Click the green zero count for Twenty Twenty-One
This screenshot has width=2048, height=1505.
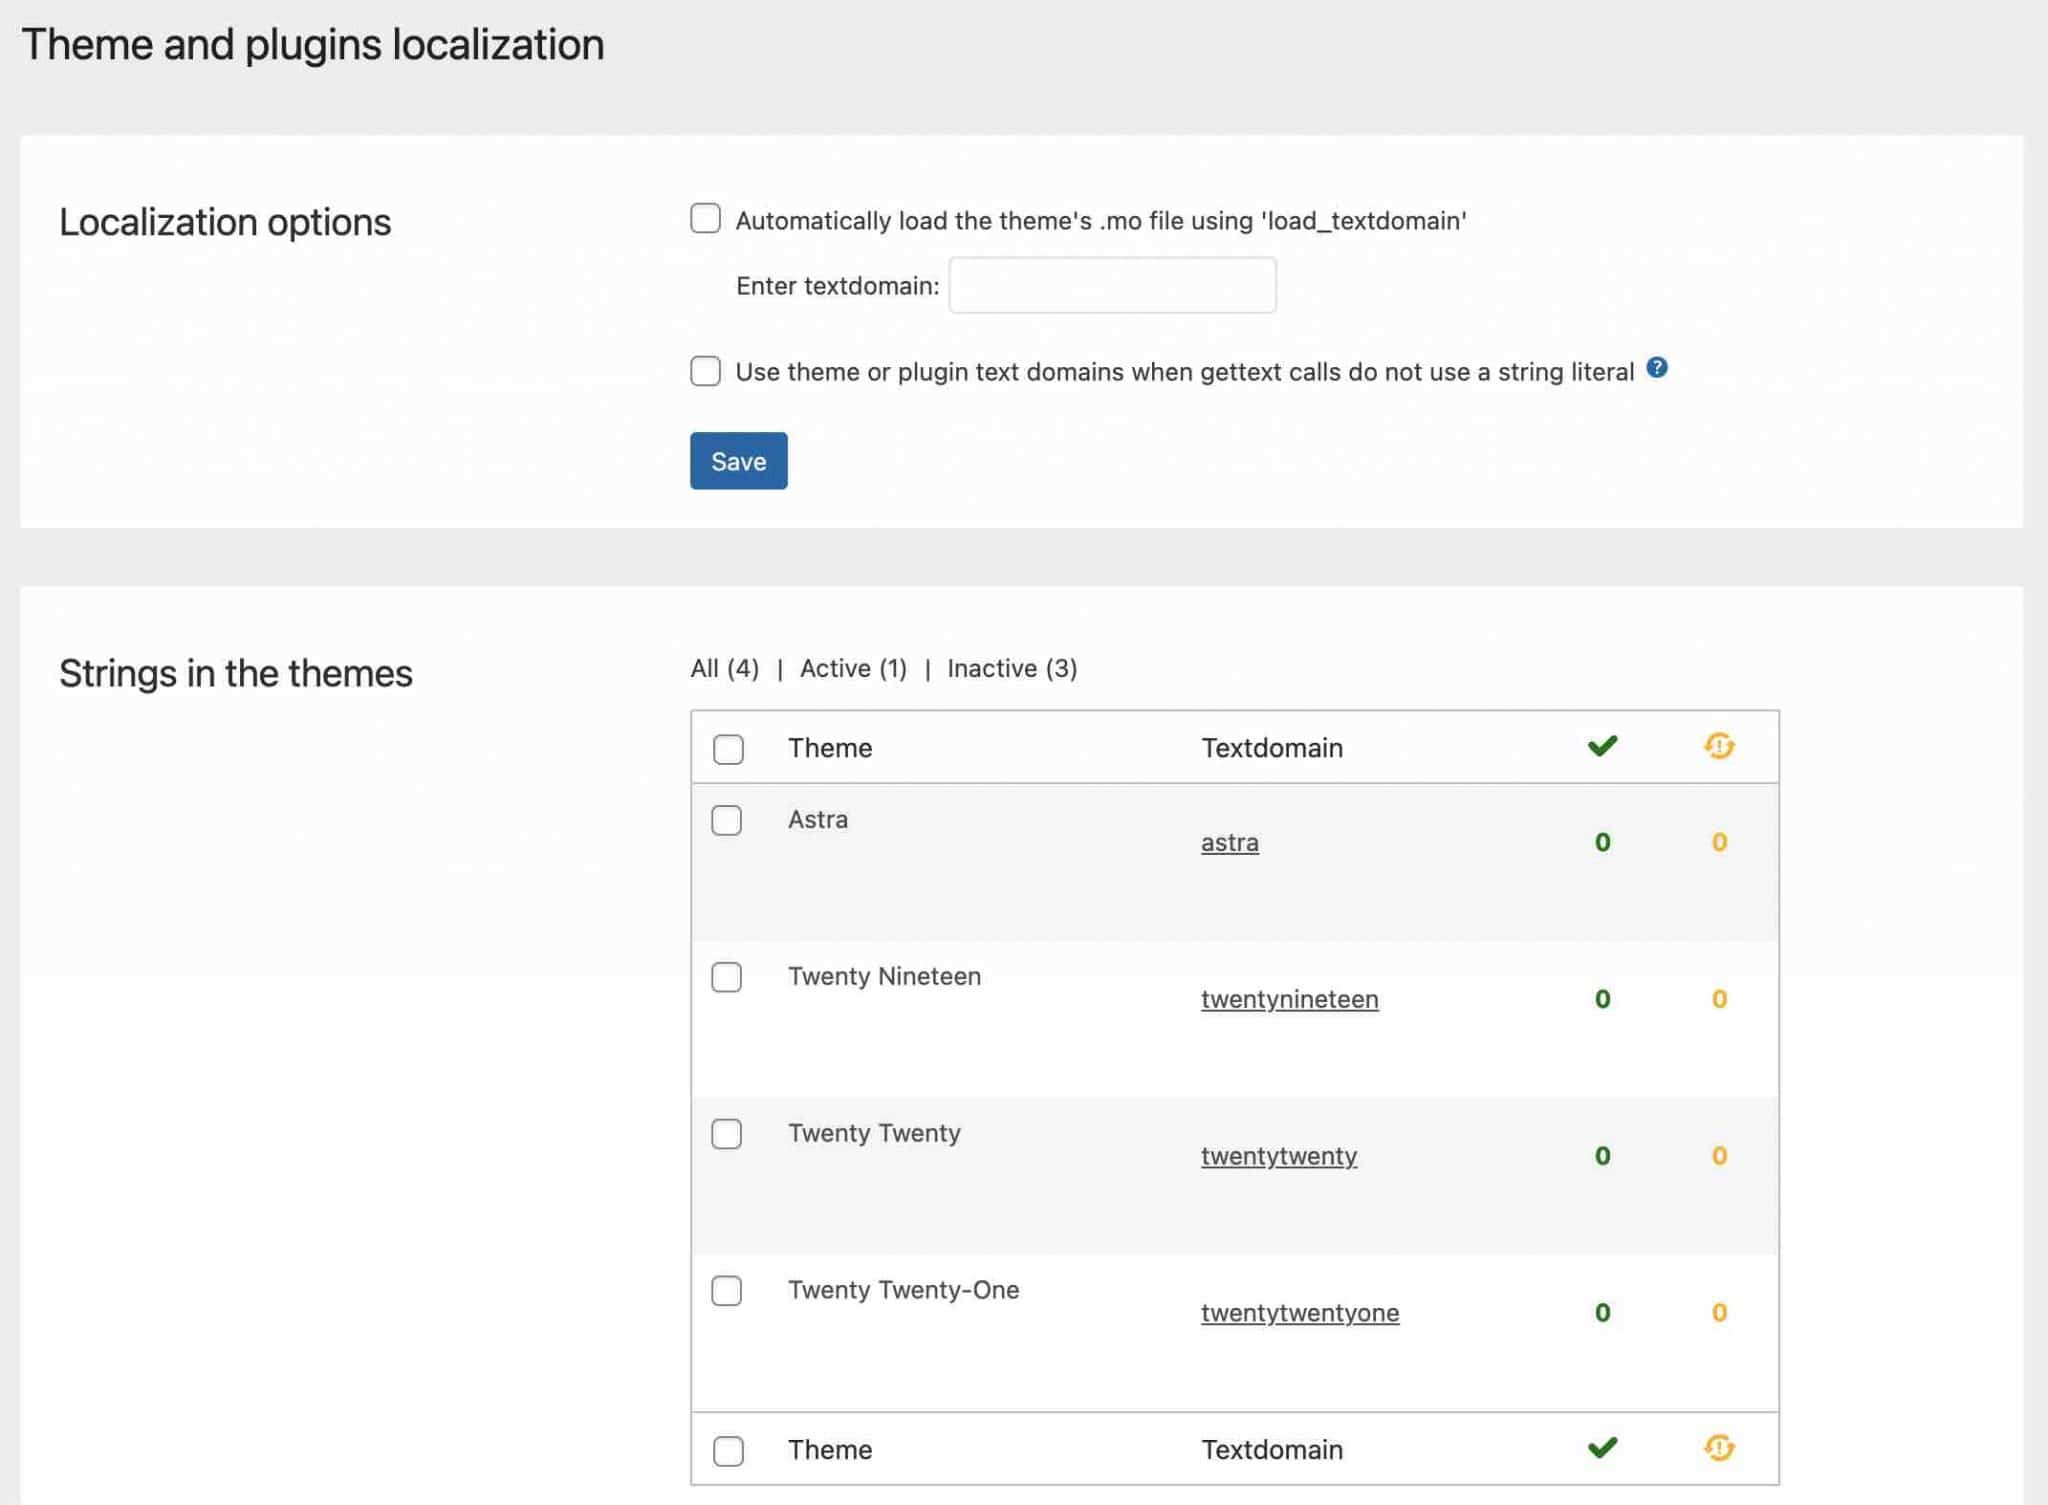pyautogui.click(x=1602, y=1313)
